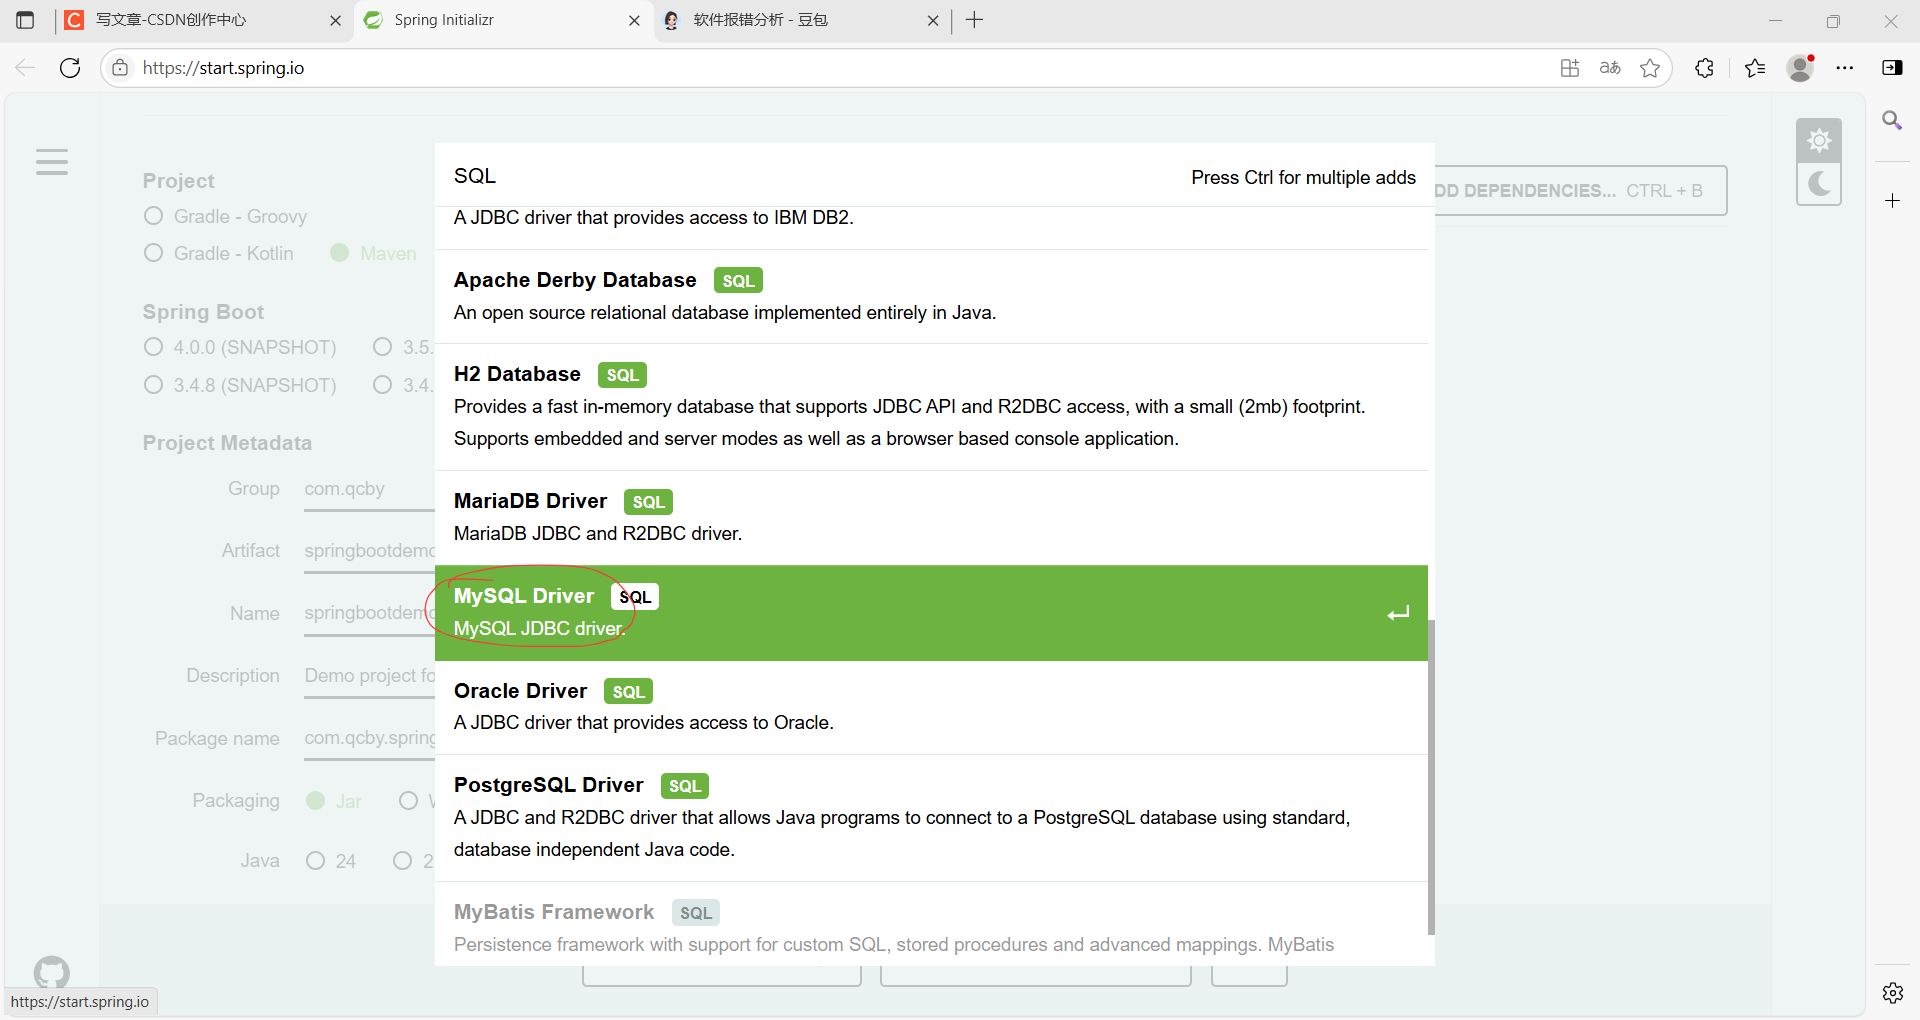This screenshot has height=1020, width=1920.
Task: Edit the Group field com.qcby
Action: (369, 489)
